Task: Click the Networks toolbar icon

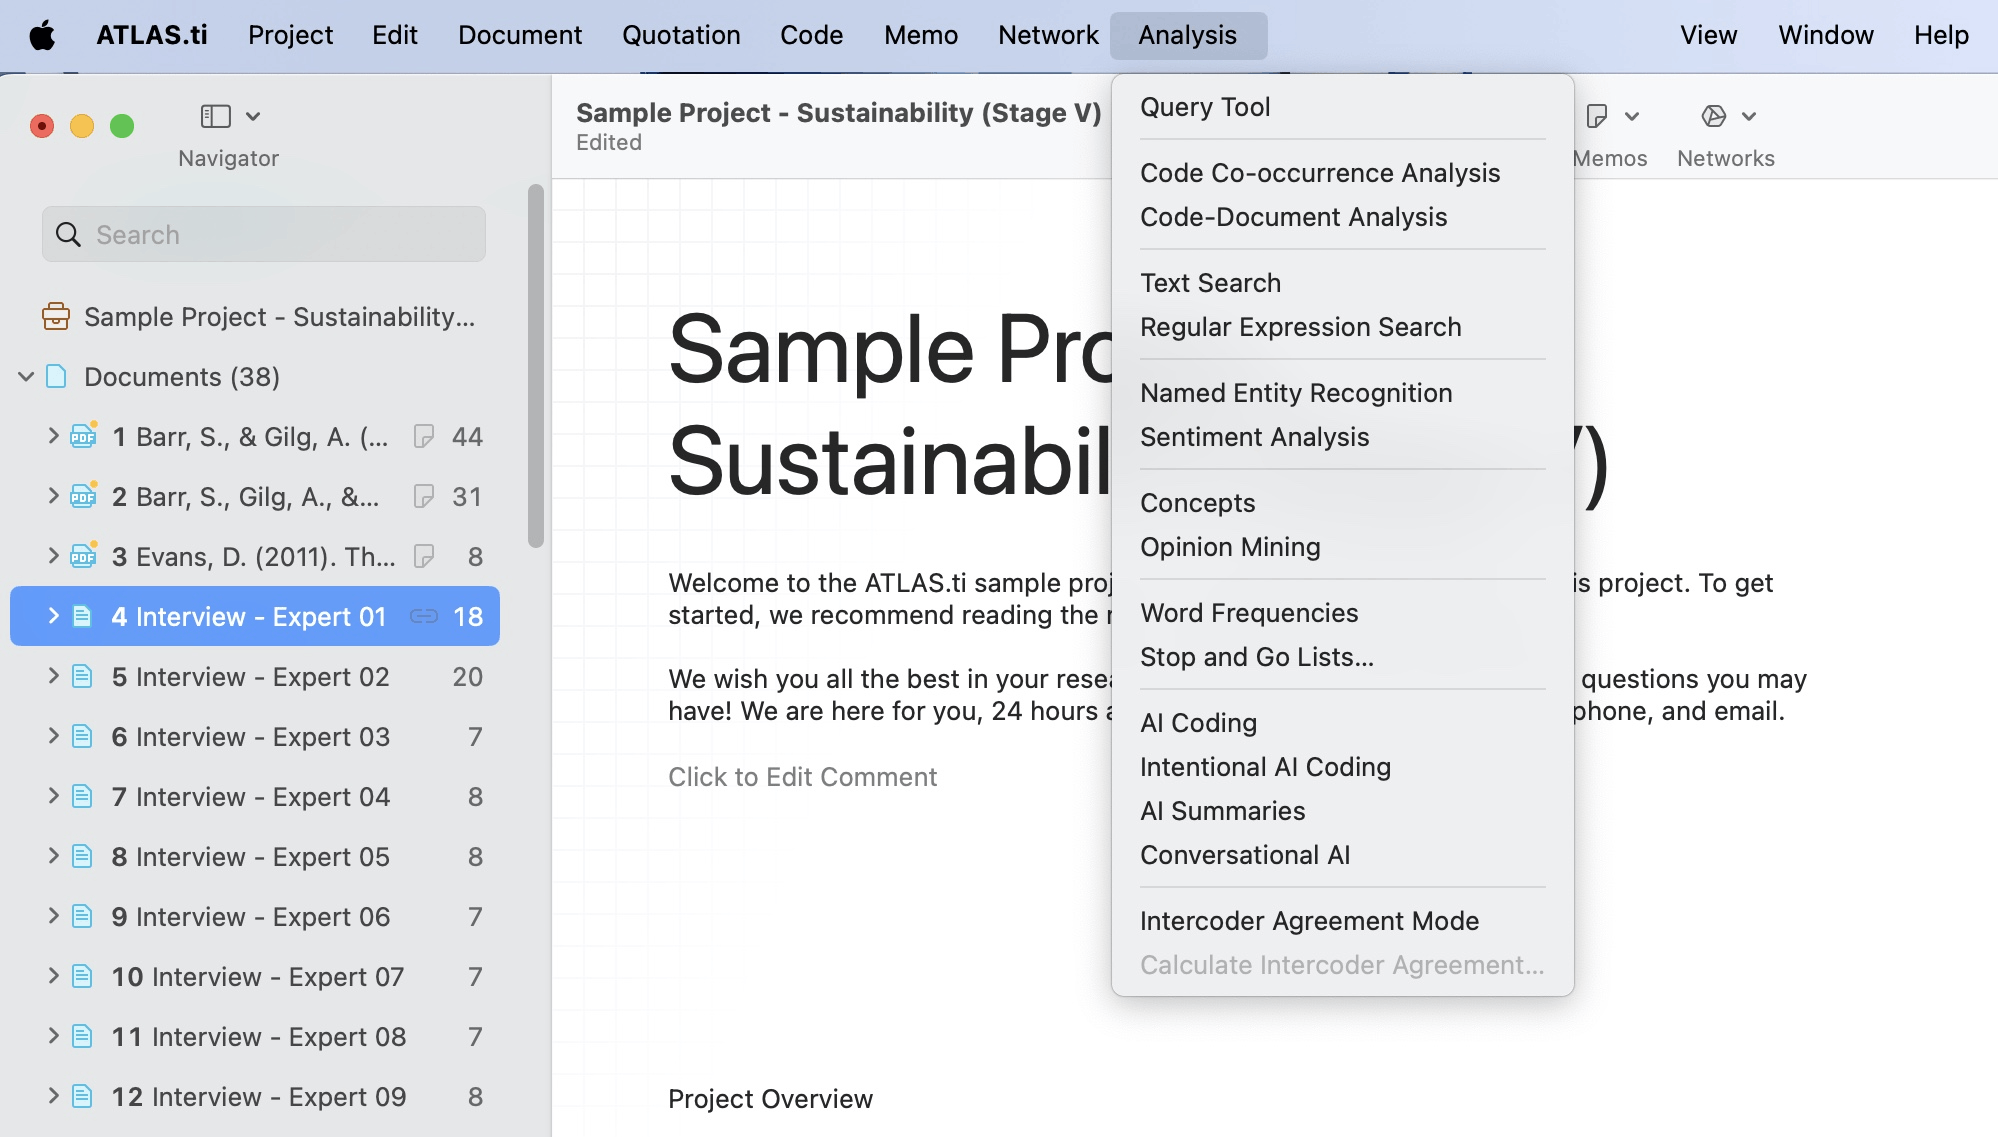Action: click(1714, 116)
